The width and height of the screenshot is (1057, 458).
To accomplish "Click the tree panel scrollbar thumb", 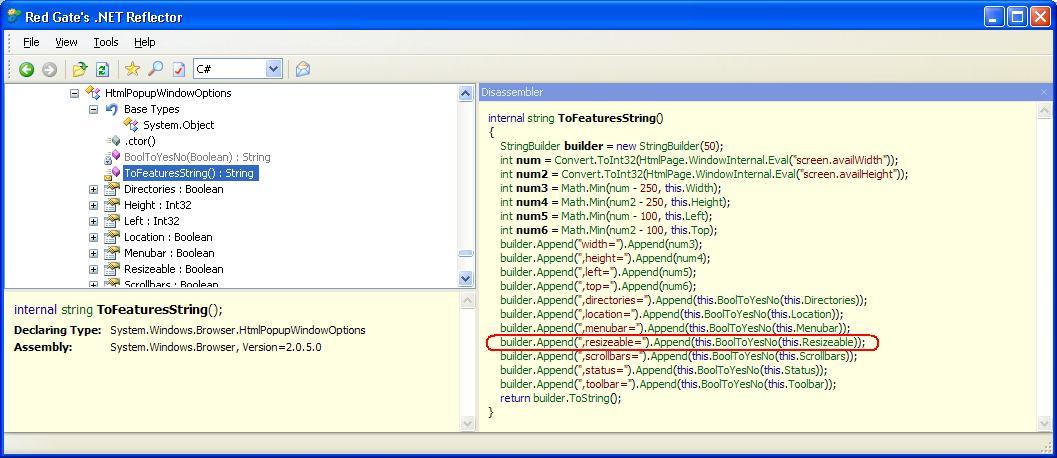I will [x=465, y=253].
